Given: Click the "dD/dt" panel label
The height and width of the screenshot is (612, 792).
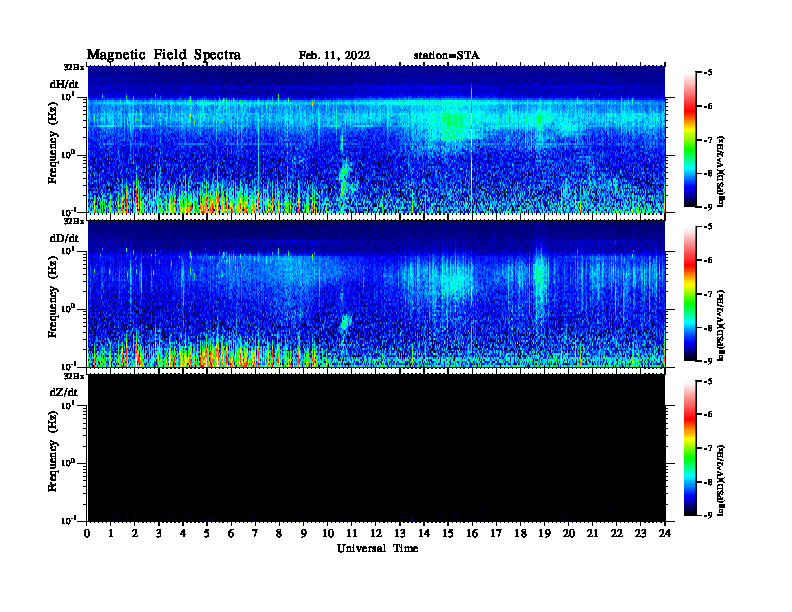Looking at the screenshot, I should (x=64, y=238).
